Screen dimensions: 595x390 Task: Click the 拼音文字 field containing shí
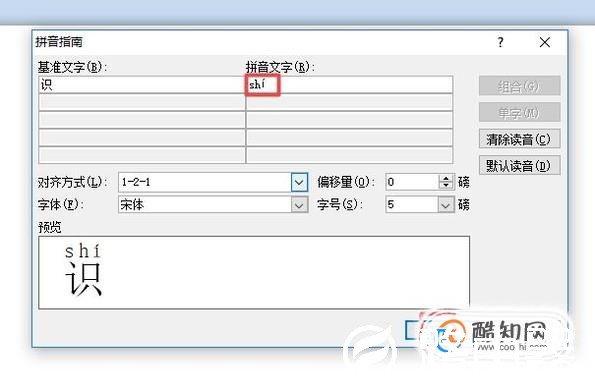tap(349, 85)
